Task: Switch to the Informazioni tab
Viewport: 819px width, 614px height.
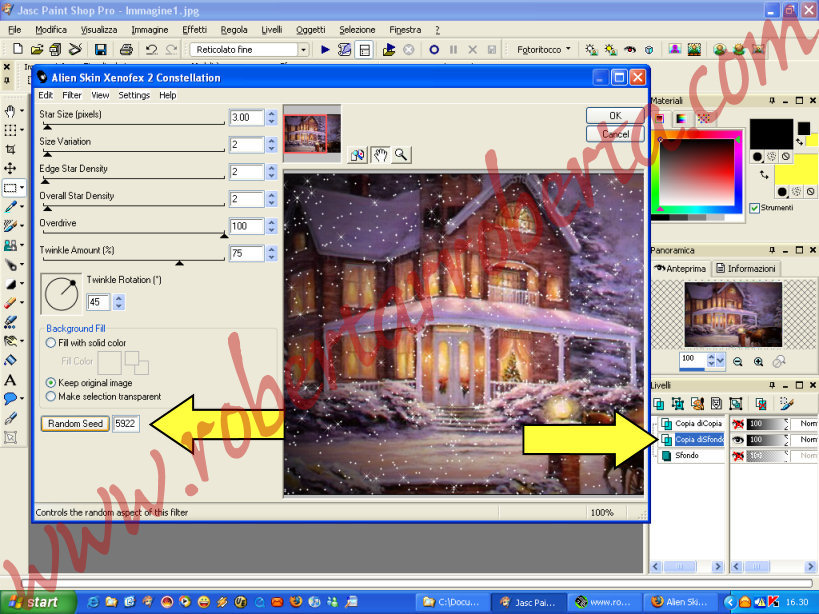Action: 746,268
